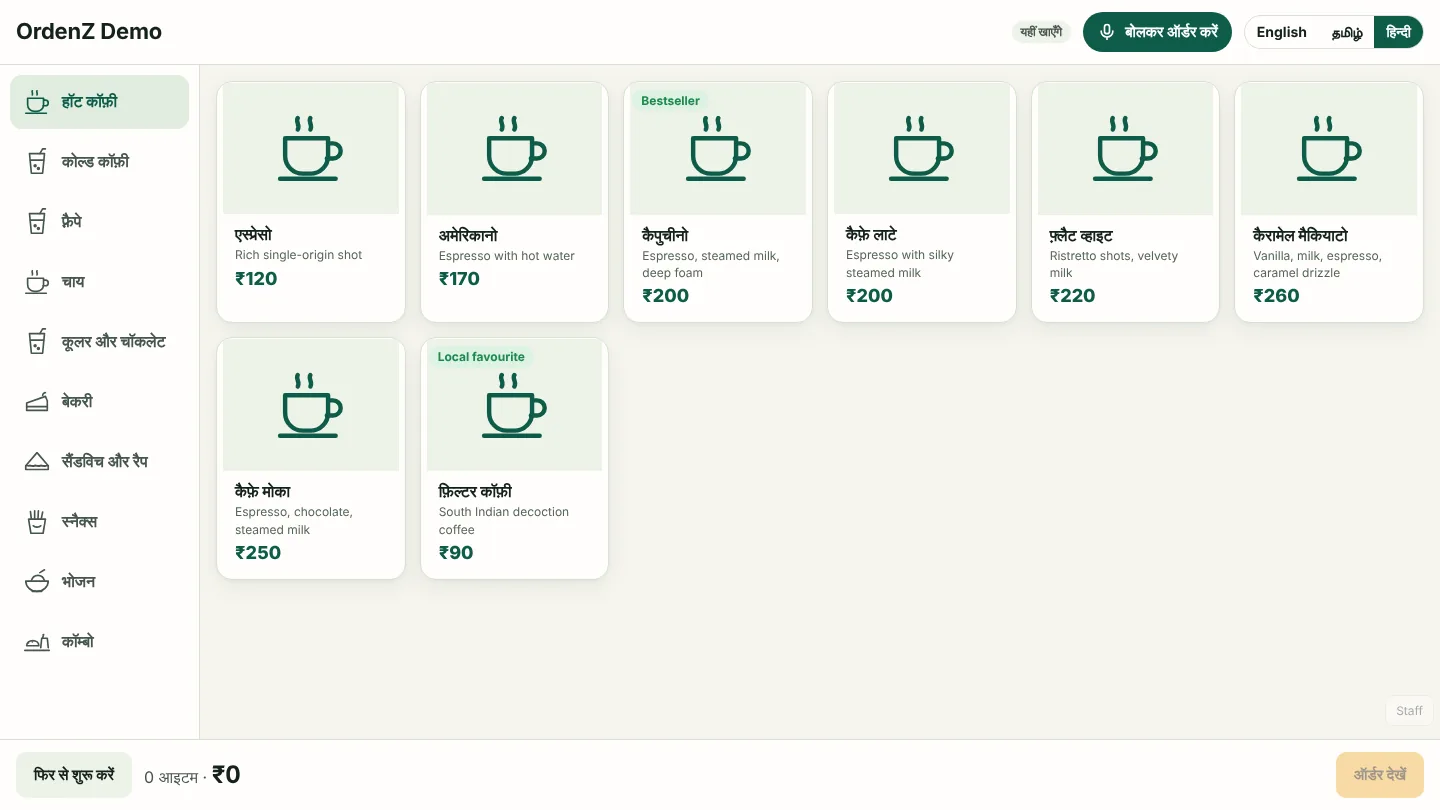Screen dimensions: 1440x810
Task: Click the ₹260 price on कैरामेल मैकियाटो
Action: [x=1276, y=296]
